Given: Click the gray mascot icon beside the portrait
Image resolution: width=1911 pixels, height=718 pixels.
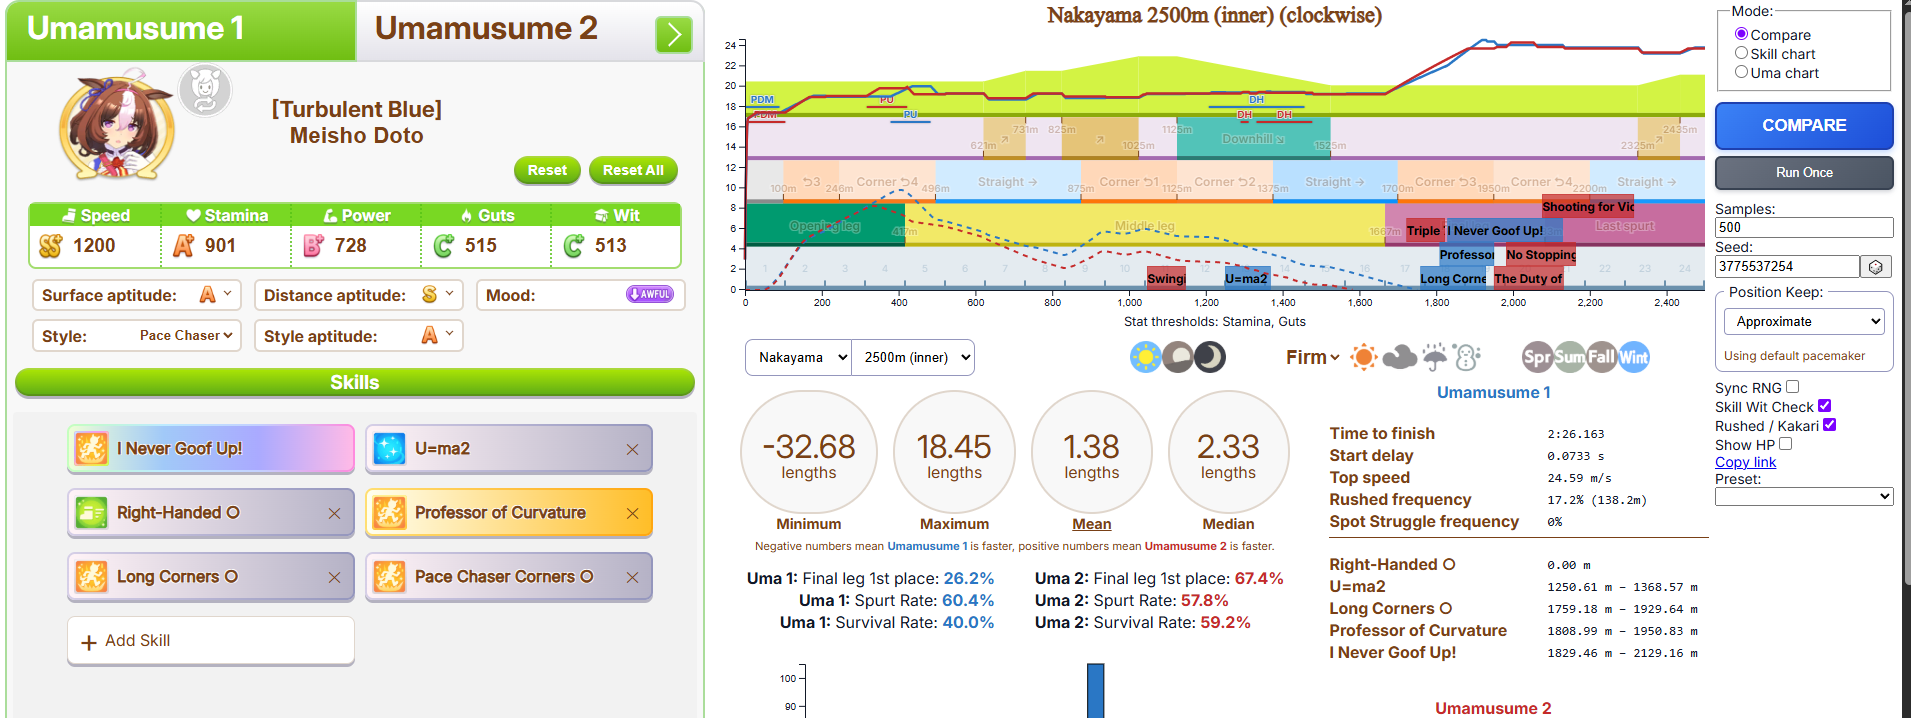Looking at the screenshot, I should pyautogui.click(x=205, y=90).
